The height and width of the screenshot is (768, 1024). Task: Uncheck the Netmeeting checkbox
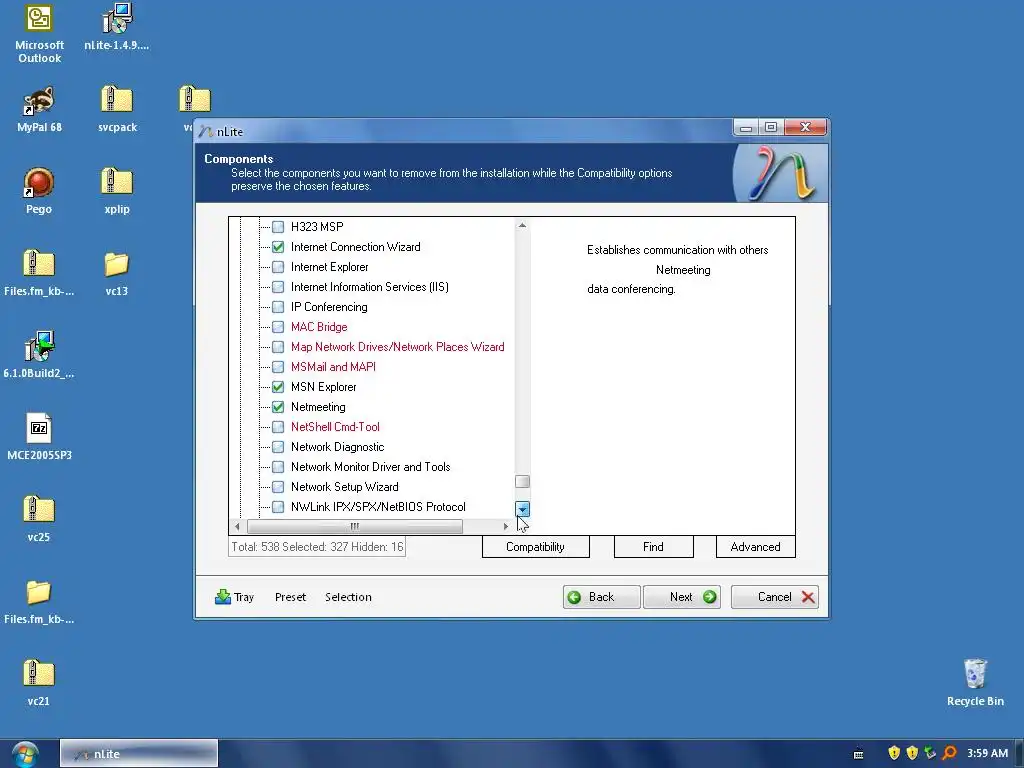[278, 407]
